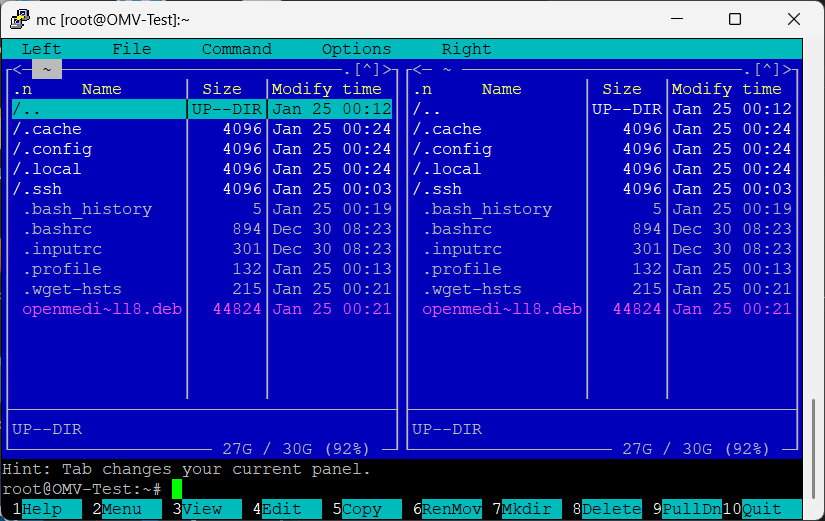Sort left panel by Name column
Viewport: 825px width, 521px height.
(x=102, y=89)
